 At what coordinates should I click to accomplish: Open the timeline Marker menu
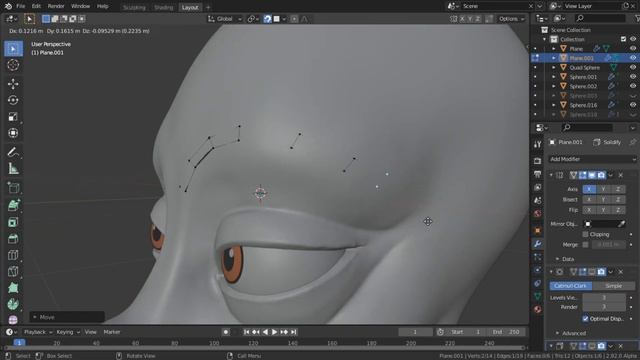point(112,332)
